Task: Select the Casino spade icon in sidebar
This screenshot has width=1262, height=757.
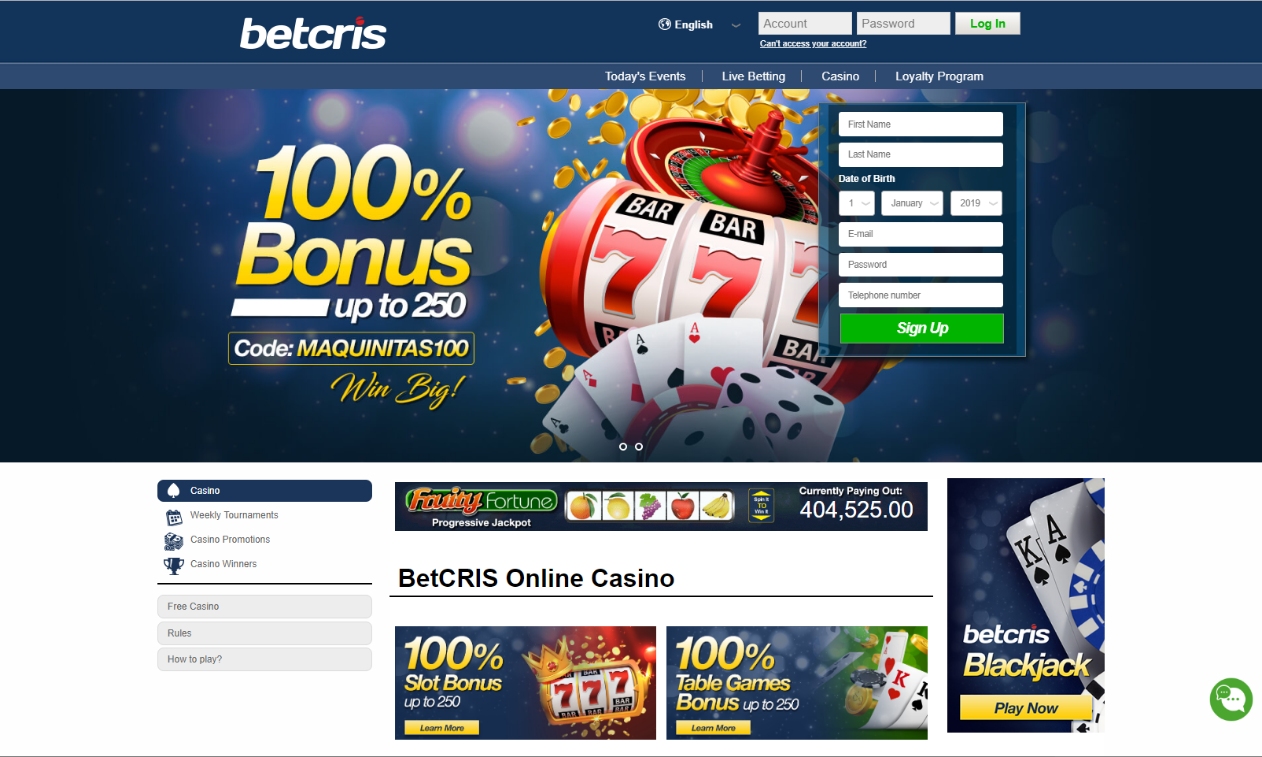Action: coord(173,491)
